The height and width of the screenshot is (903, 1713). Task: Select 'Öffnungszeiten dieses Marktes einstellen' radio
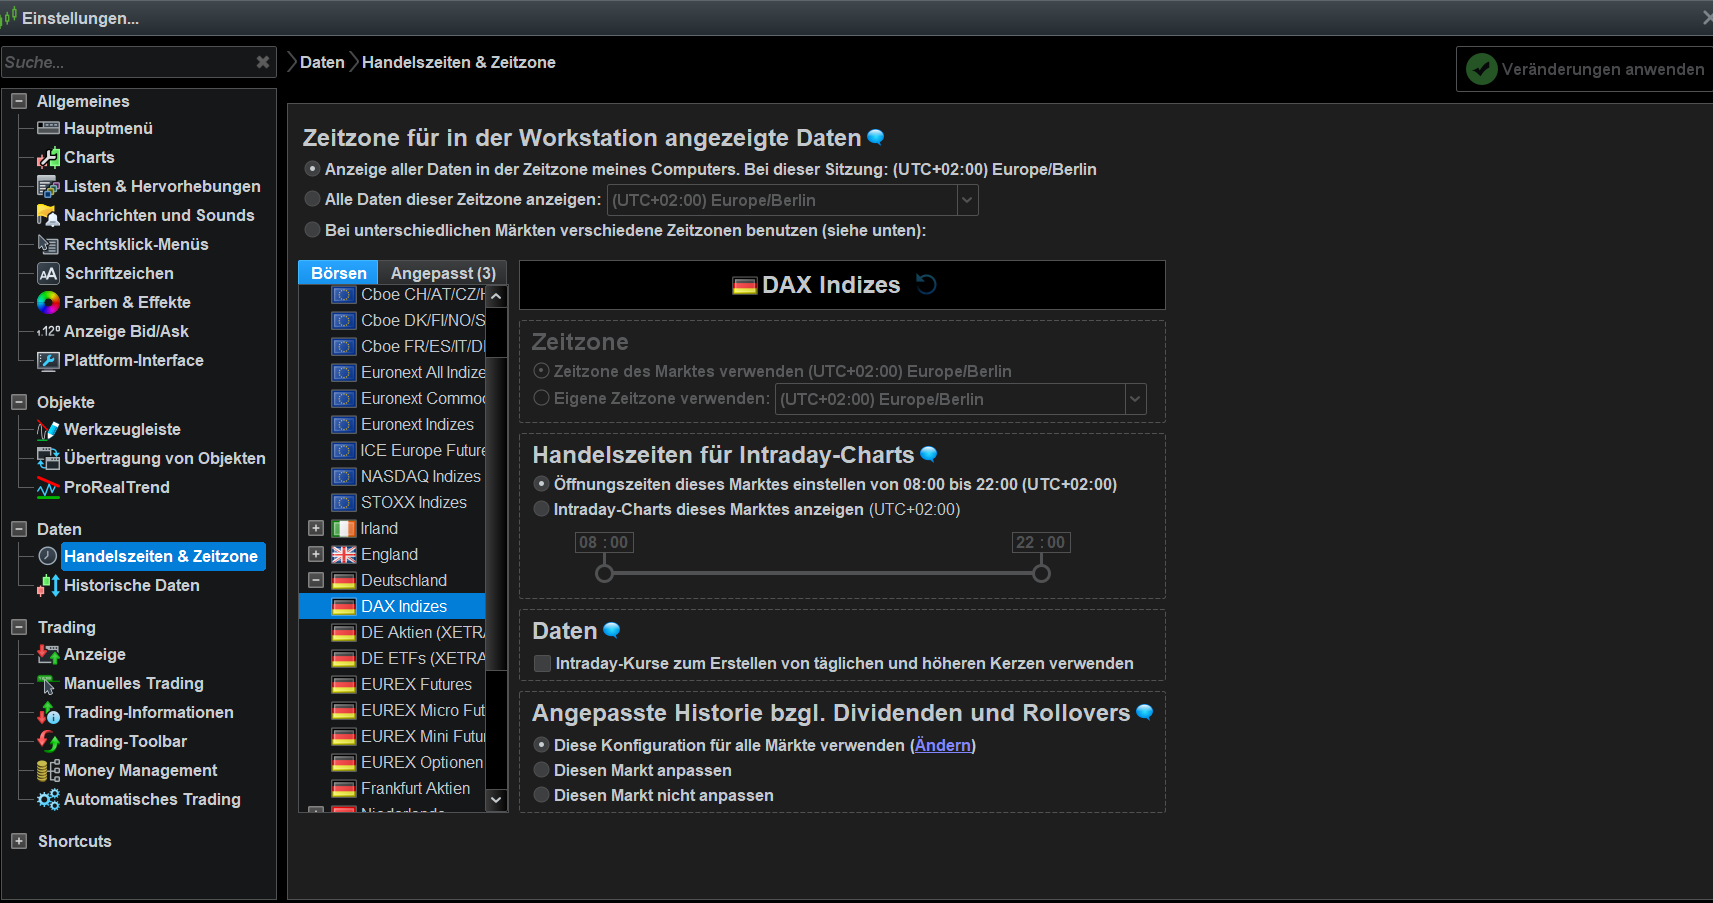pos(542,484)
